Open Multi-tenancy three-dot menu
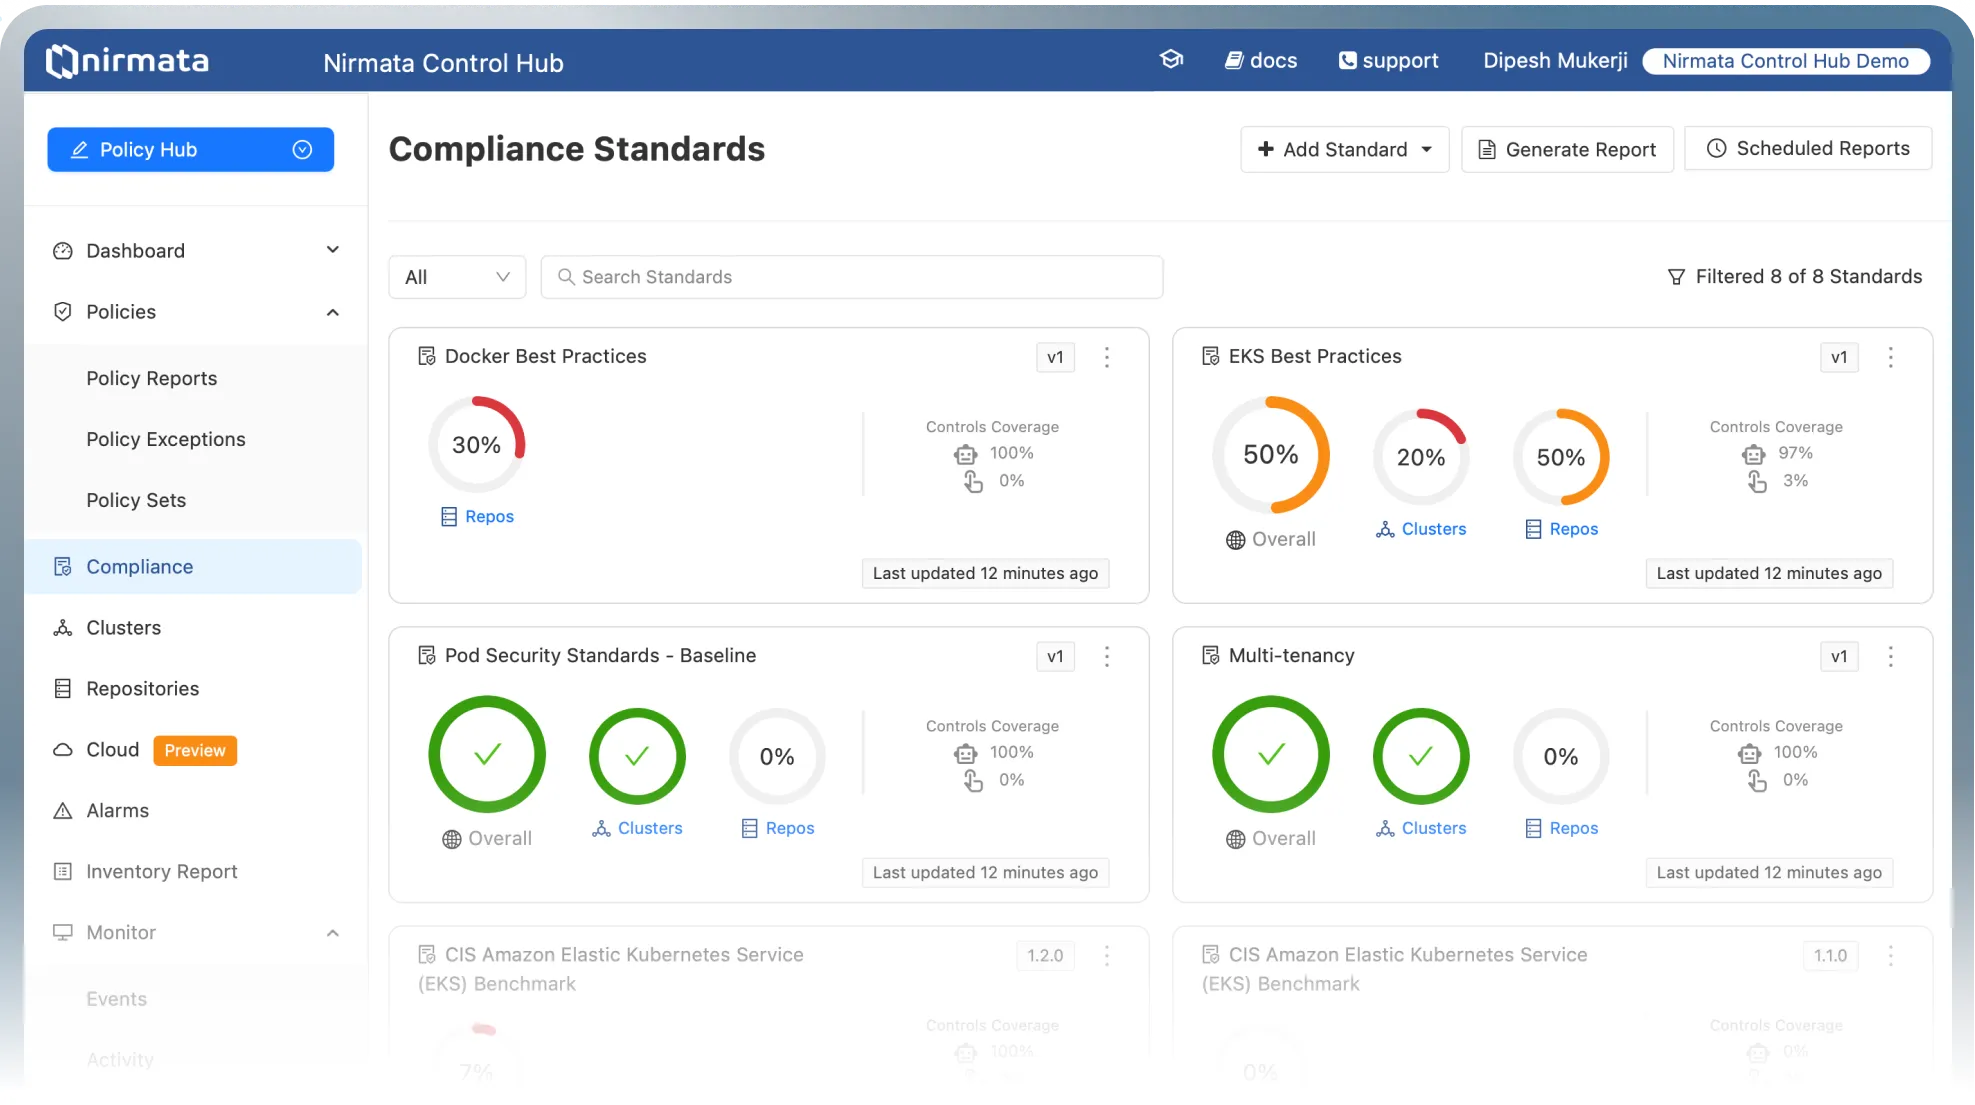Screen dimensions: 1975x1105 click(x=1891, y=656)
